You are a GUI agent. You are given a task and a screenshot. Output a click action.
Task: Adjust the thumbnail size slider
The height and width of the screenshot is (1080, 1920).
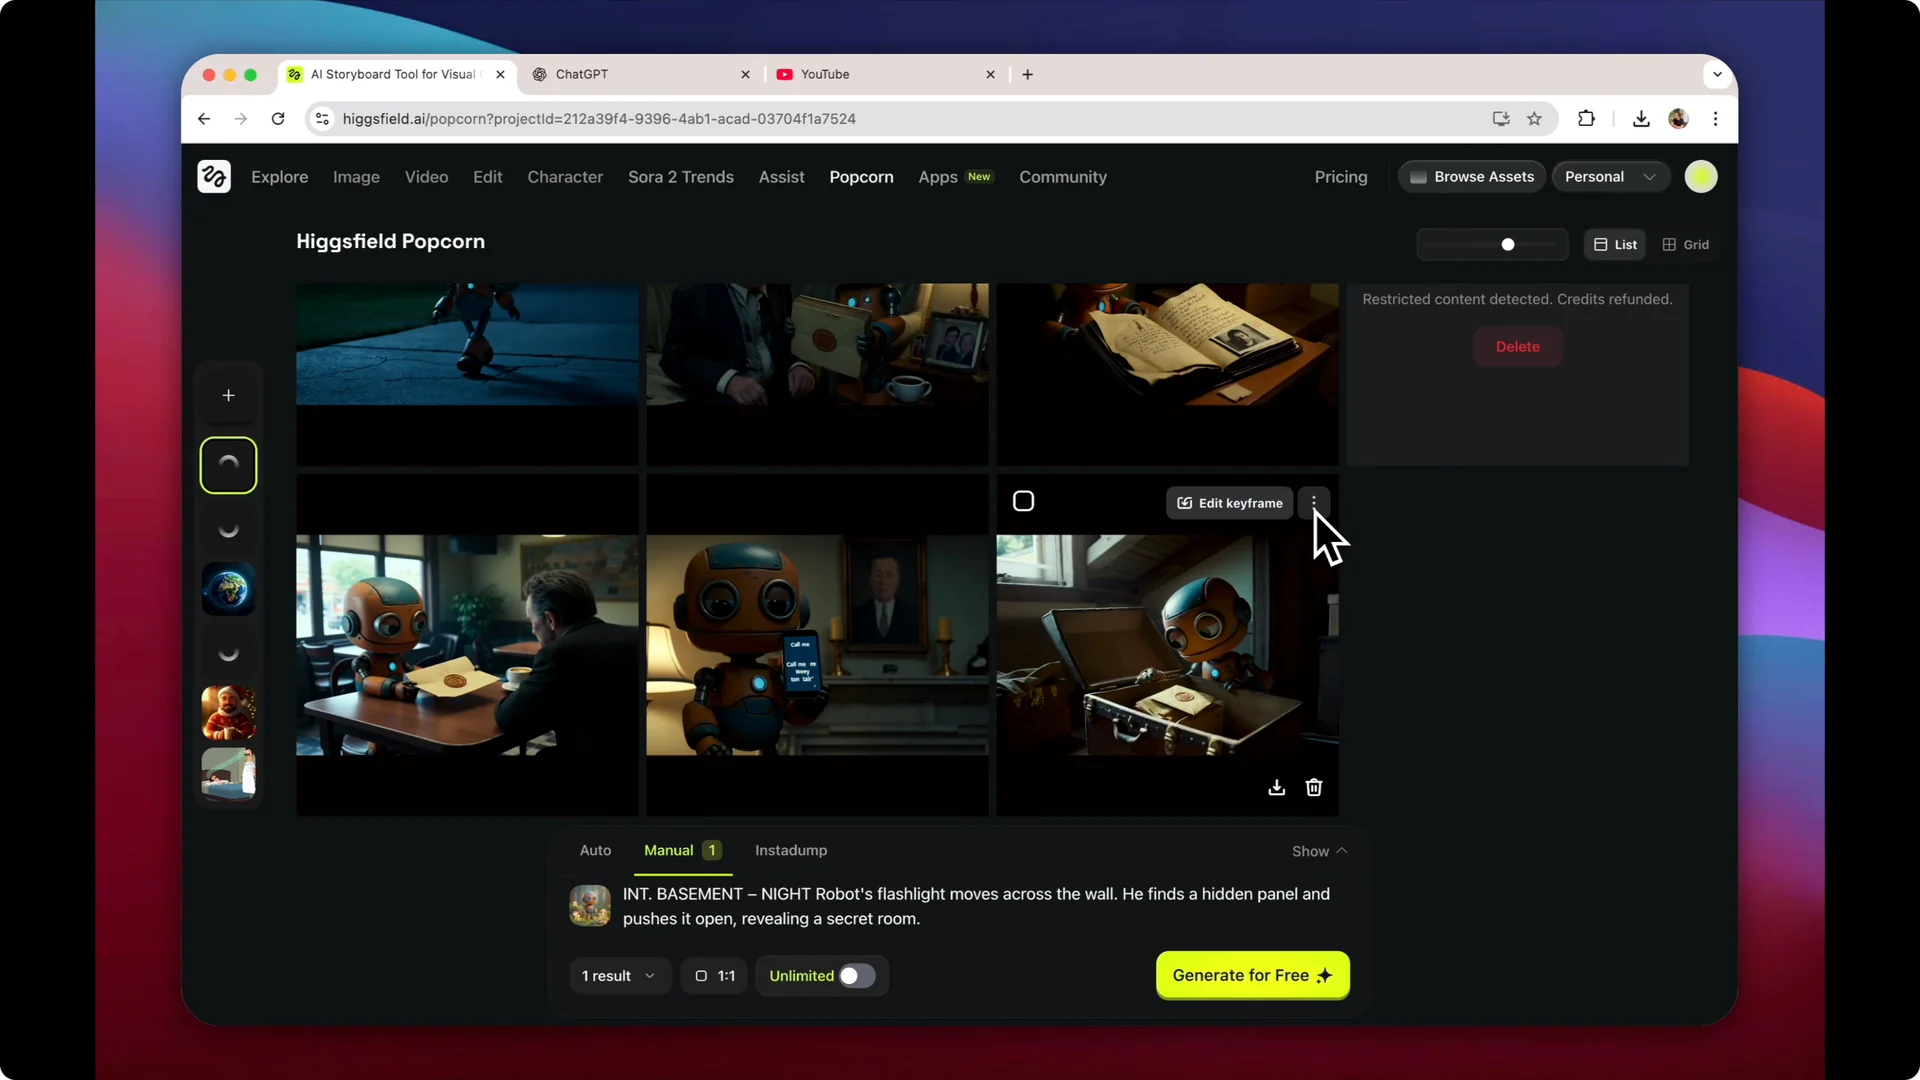point(1508,244)
